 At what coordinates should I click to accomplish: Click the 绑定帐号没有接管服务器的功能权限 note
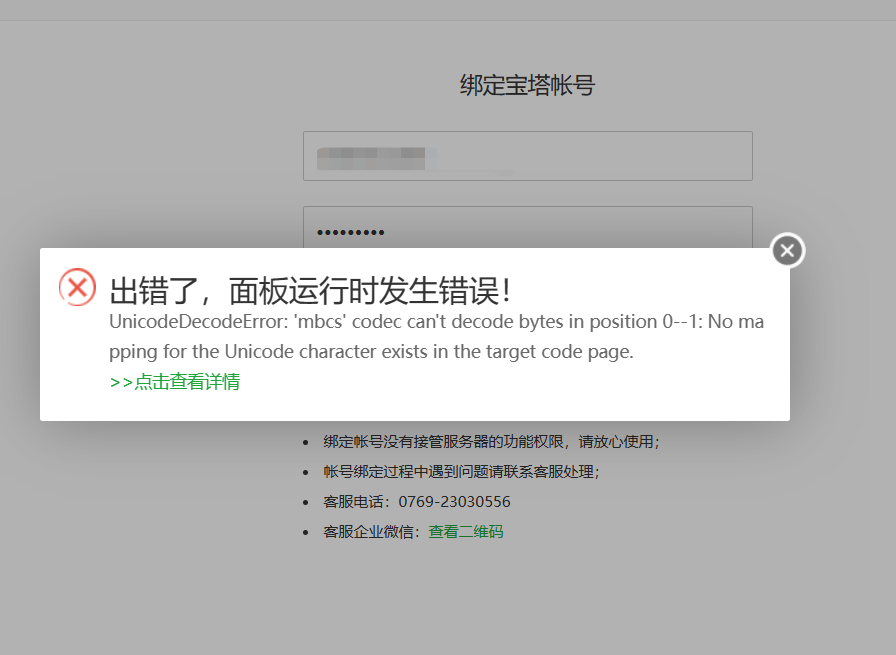click(x=491, y=442)
